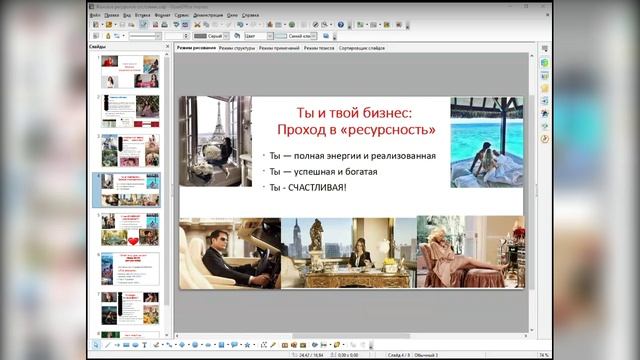Click the New document icon

[x=96, y=25]
